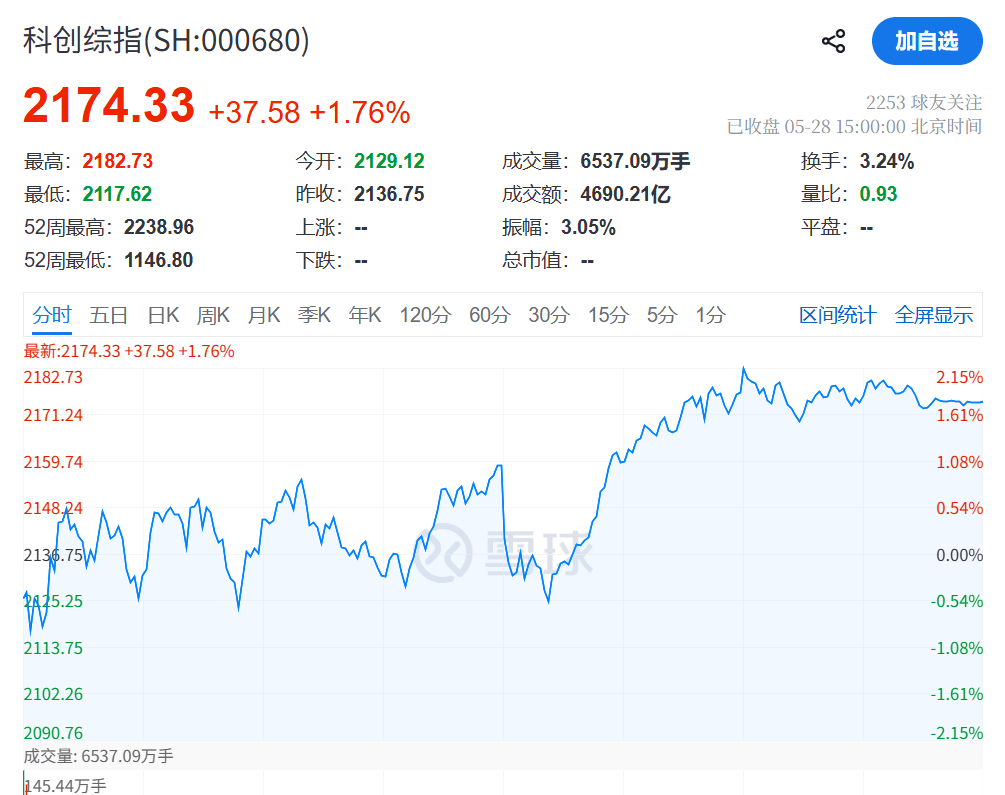Open the 日K chart tab

pyautogui.click(x=163, y=315)
